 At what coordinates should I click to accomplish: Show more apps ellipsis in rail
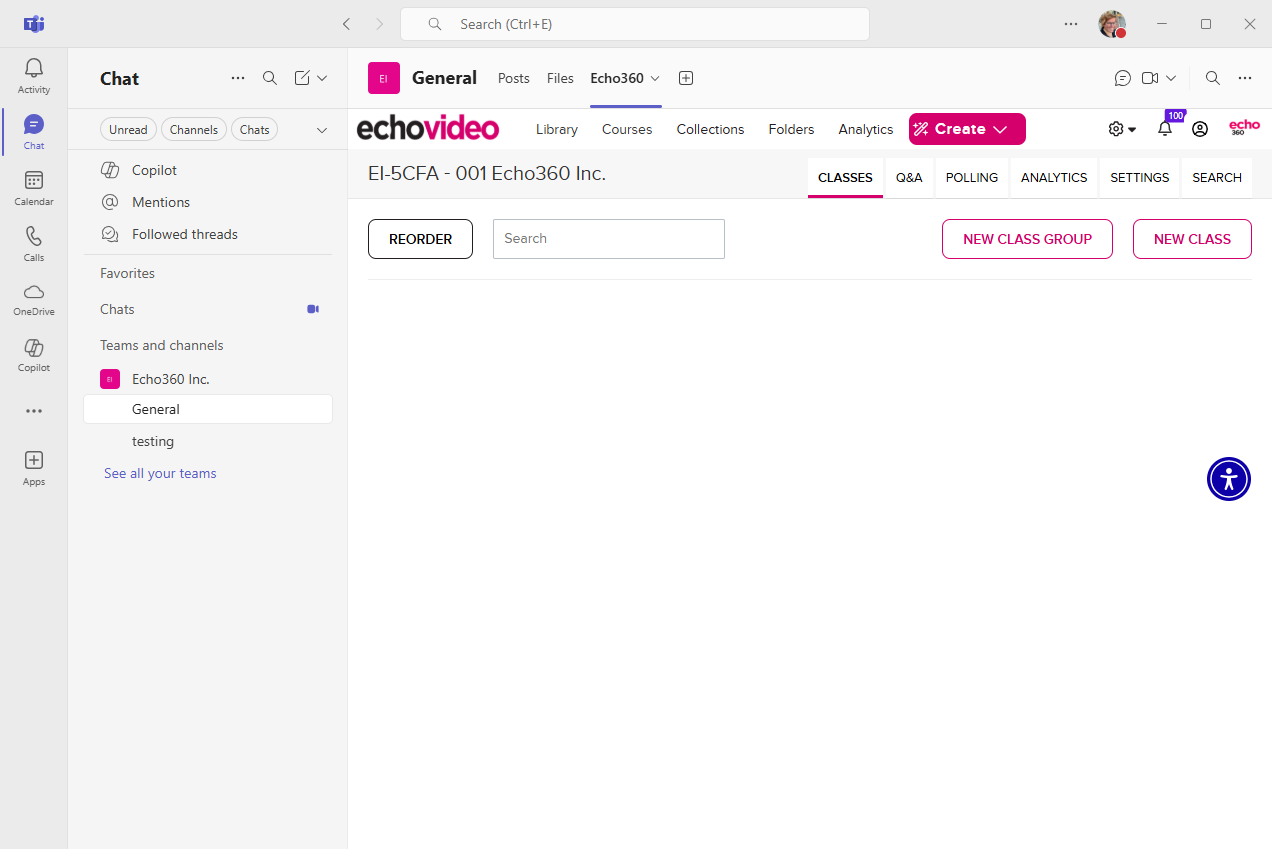click(x=34, y=411)
